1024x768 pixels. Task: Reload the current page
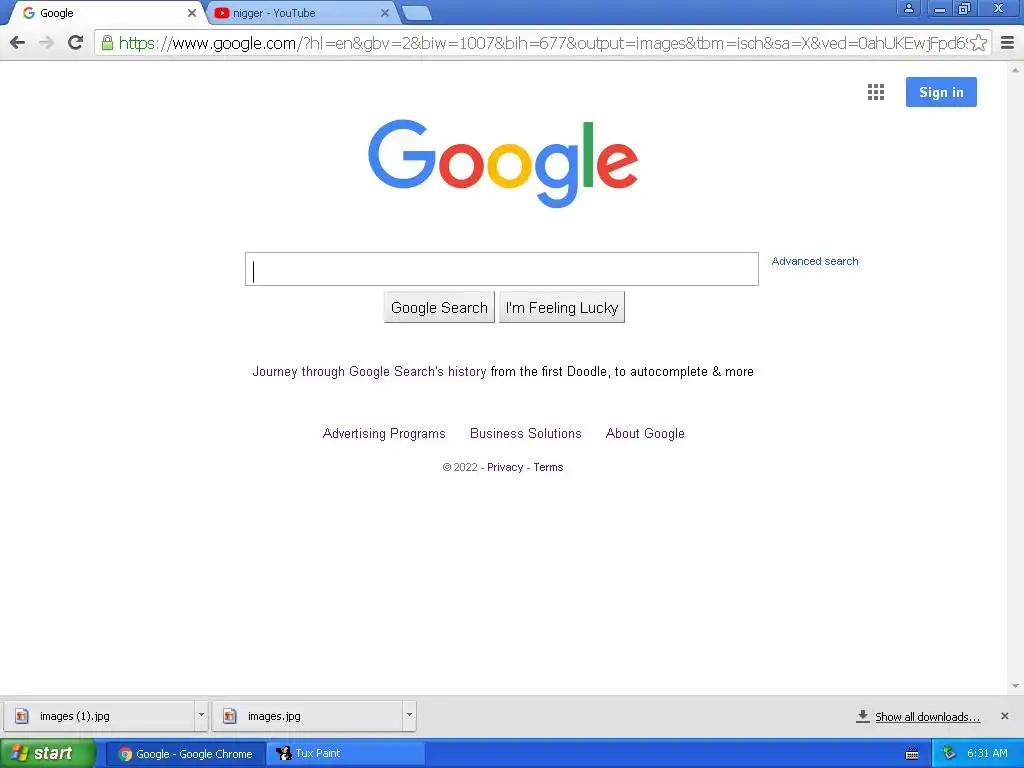tap(76, 43)
